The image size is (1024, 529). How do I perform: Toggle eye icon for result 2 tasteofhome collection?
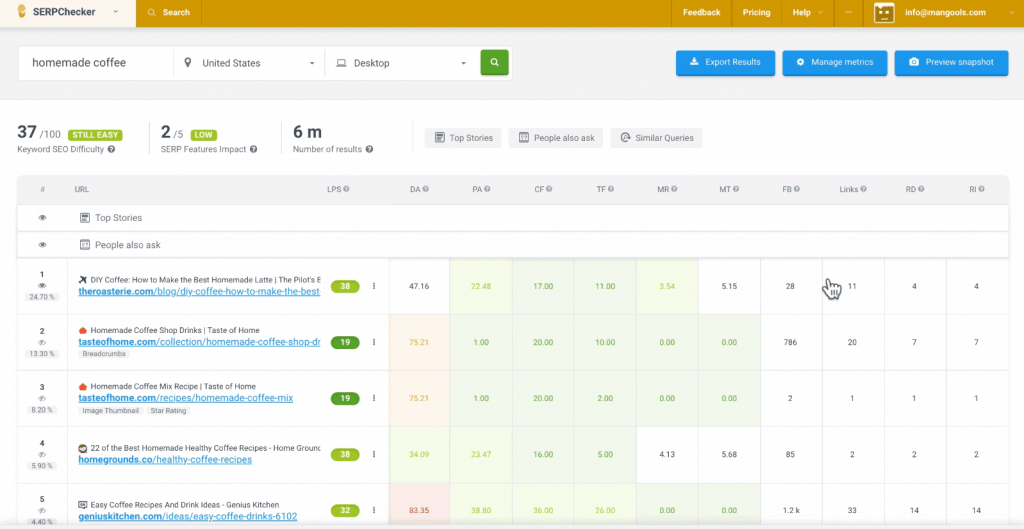[42, 342]
